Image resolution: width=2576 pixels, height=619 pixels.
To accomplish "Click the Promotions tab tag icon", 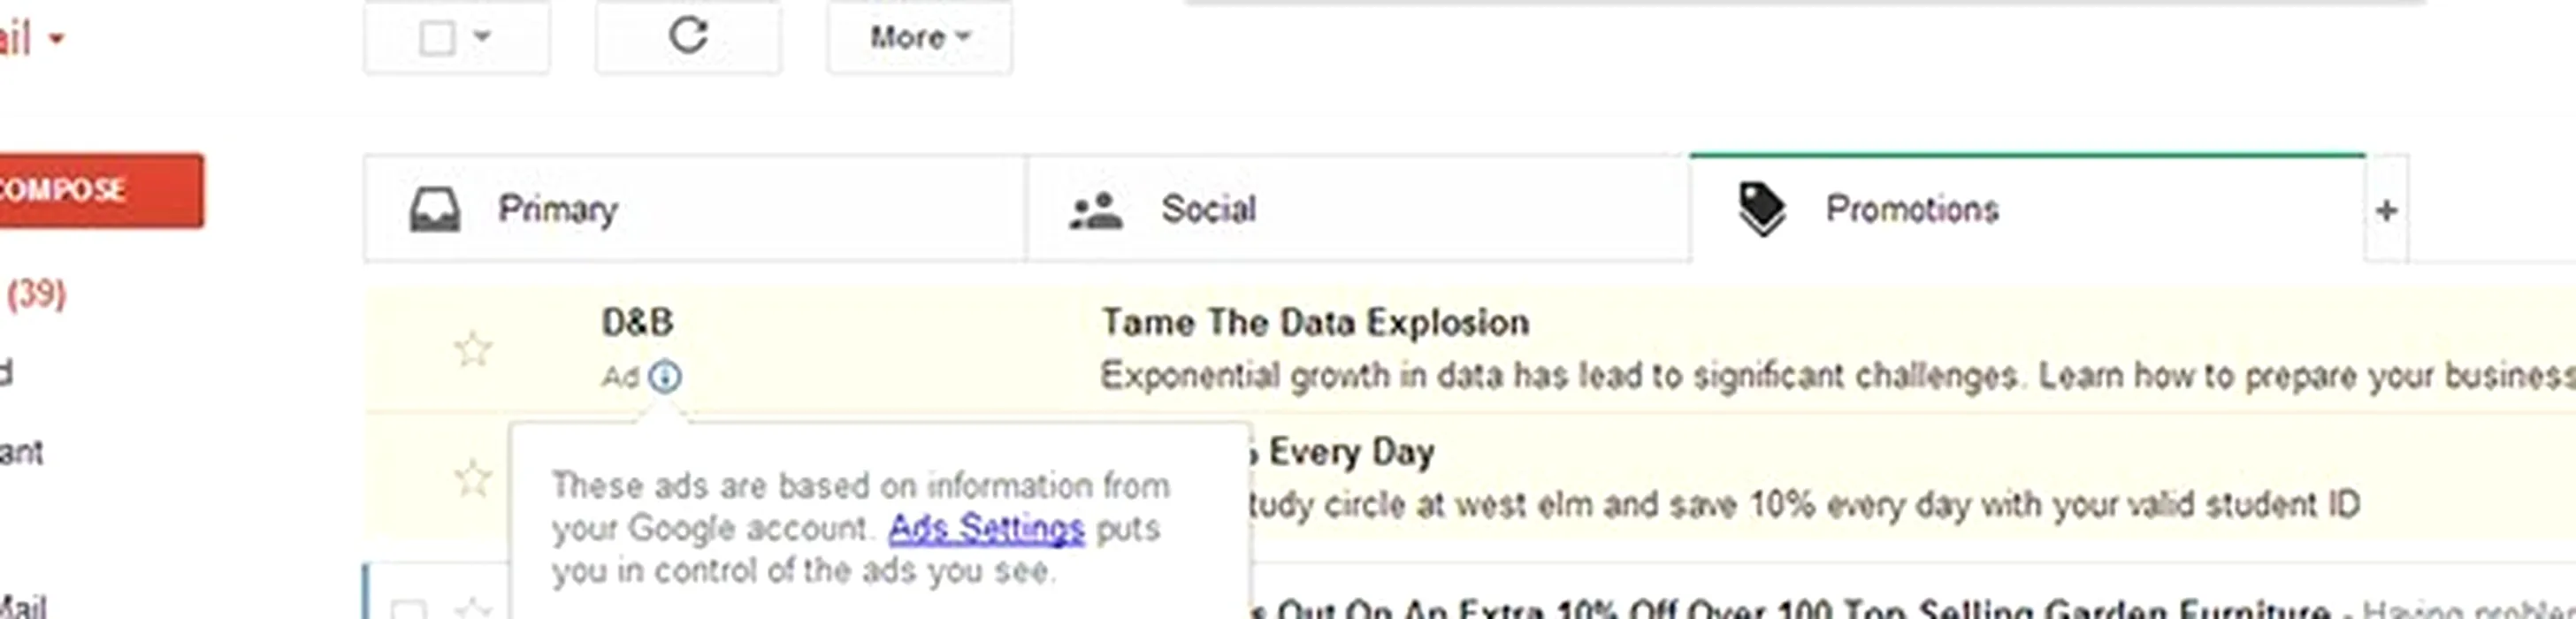I will click(x=1761, y=209).
